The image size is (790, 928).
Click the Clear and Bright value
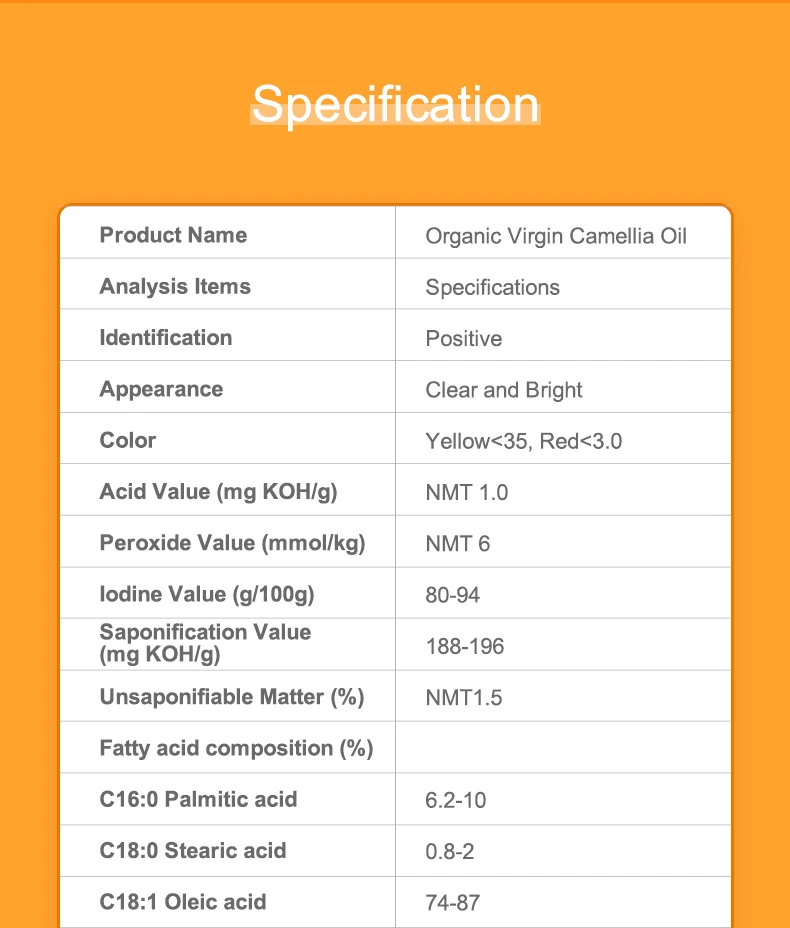(504, 390)
